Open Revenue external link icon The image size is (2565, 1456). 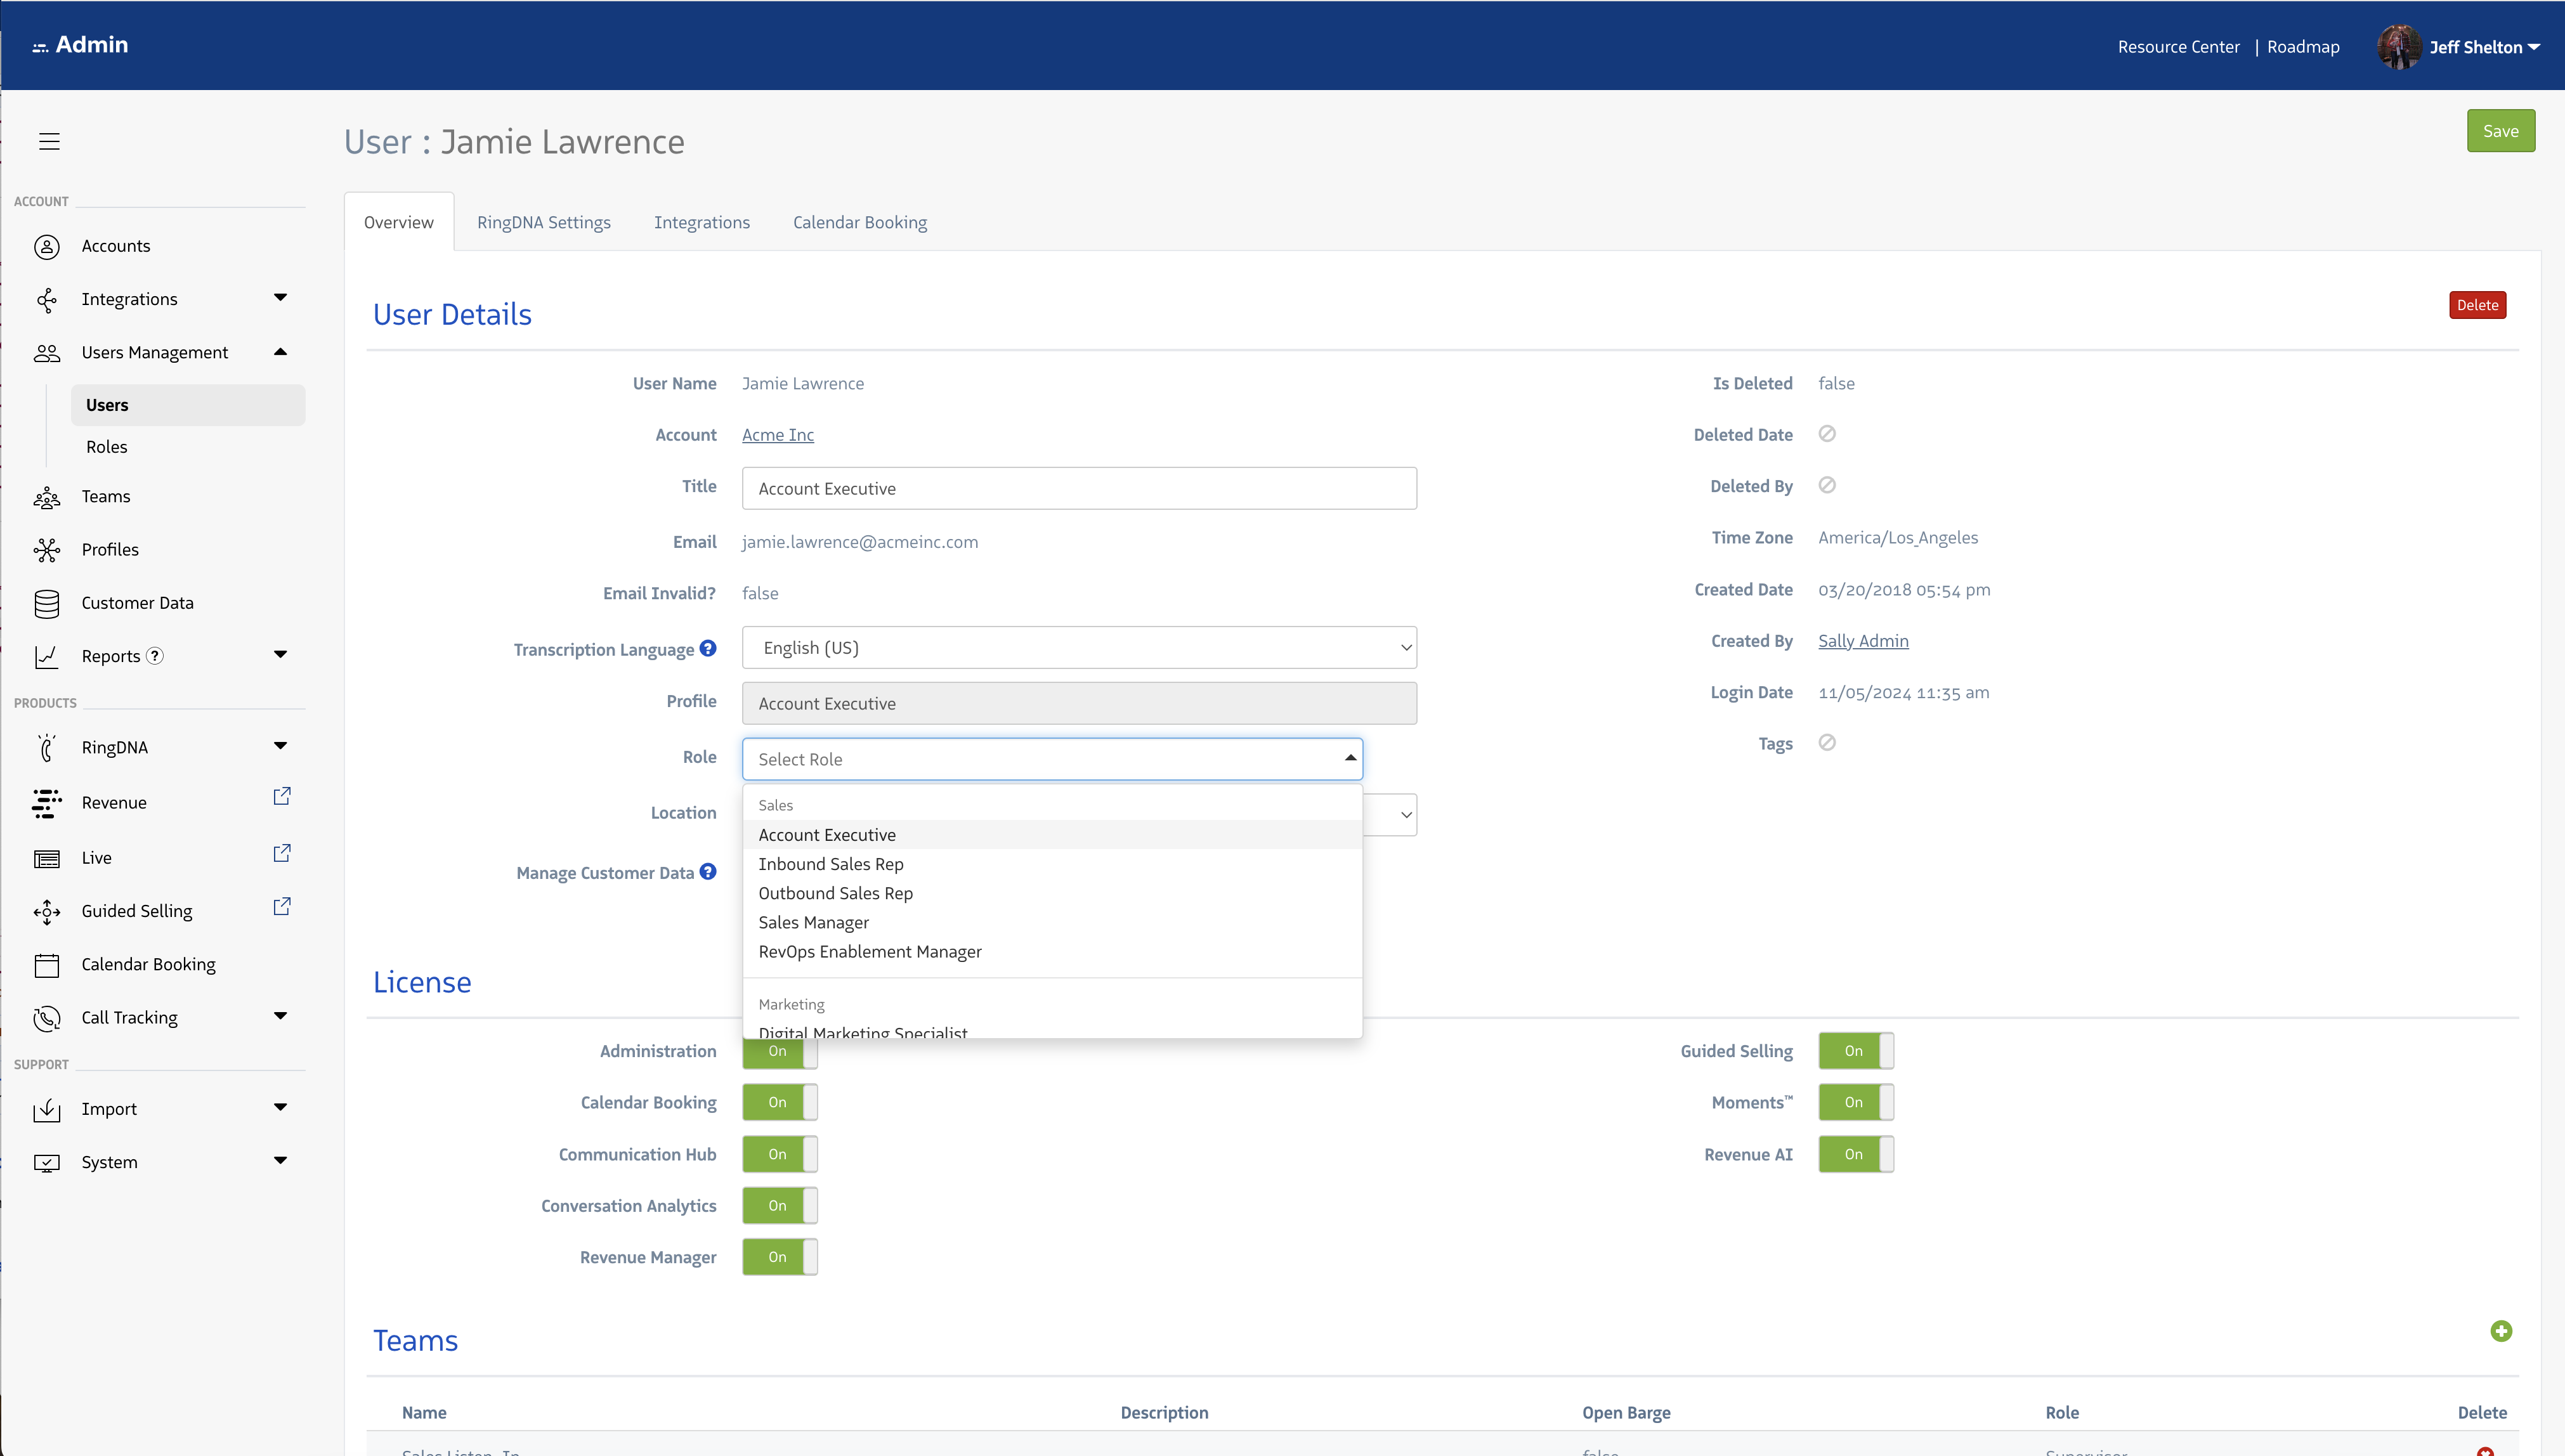[282, 797]
